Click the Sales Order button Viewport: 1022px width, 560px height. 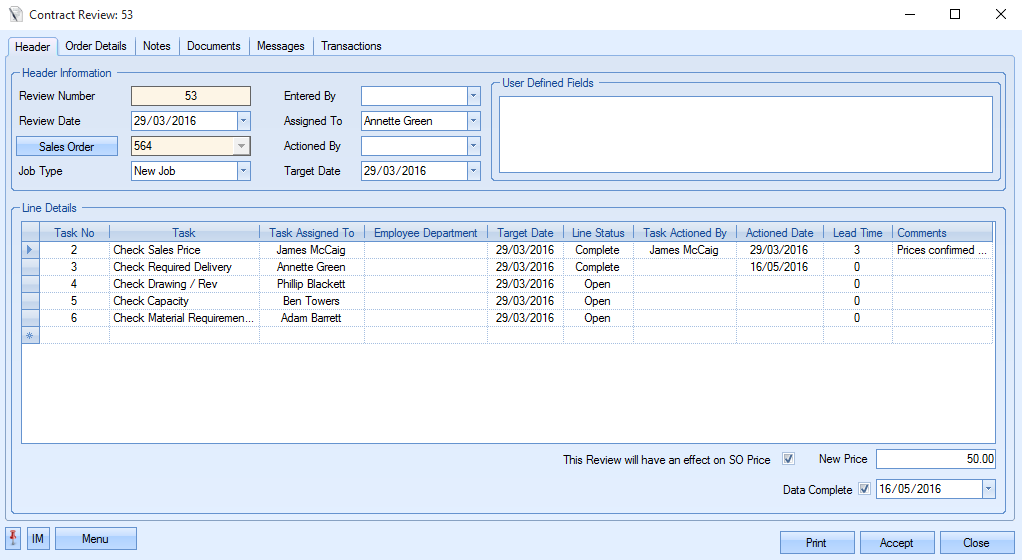tap(67, 147)
